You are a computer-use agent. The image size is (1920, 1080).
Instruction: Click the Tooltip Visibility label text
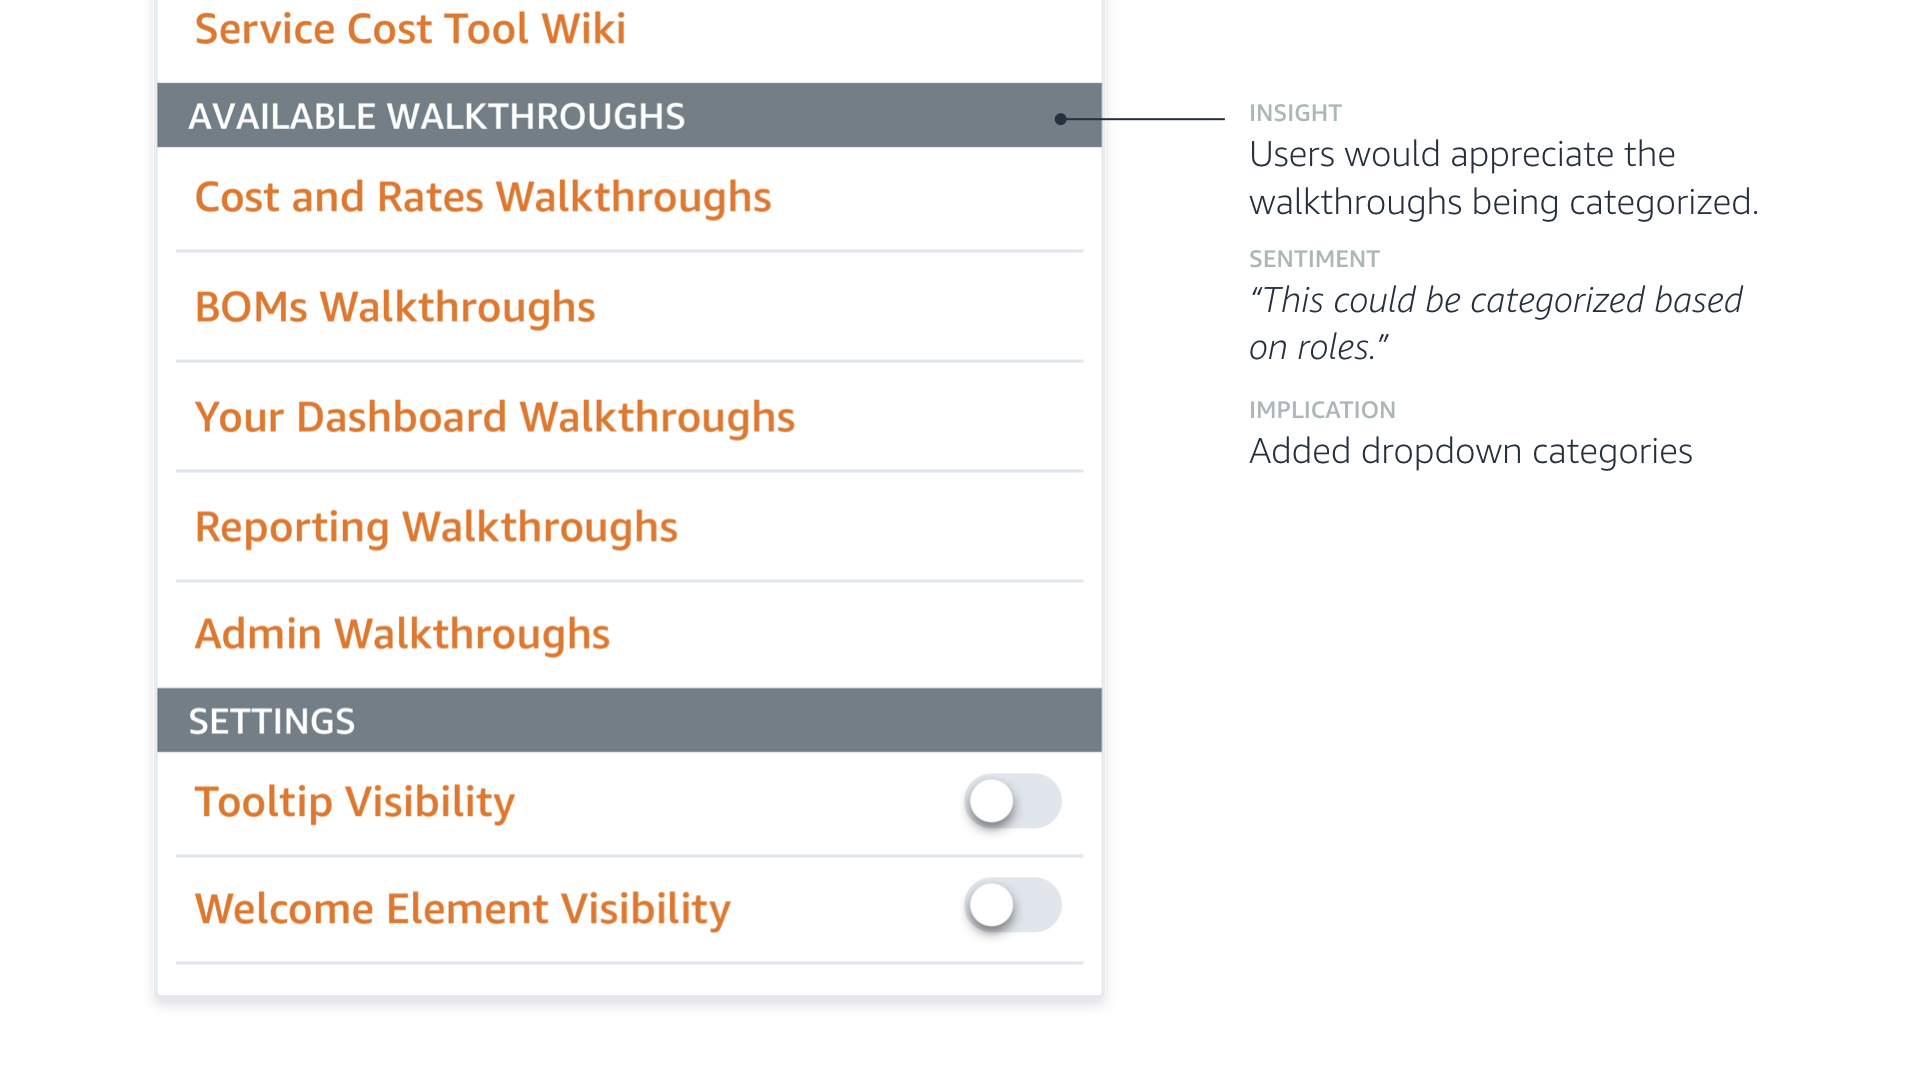355,802
